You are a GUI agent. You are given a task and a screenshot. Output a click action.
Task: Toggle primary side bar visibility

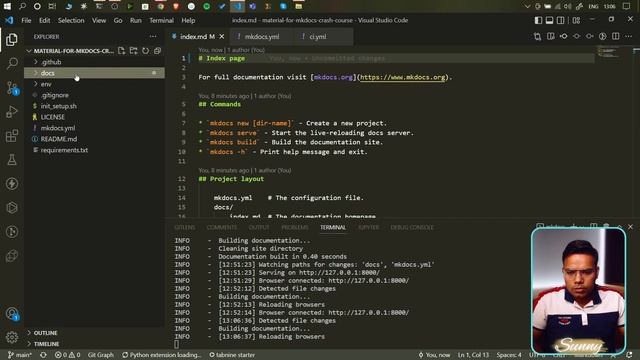tap(538, 20)
